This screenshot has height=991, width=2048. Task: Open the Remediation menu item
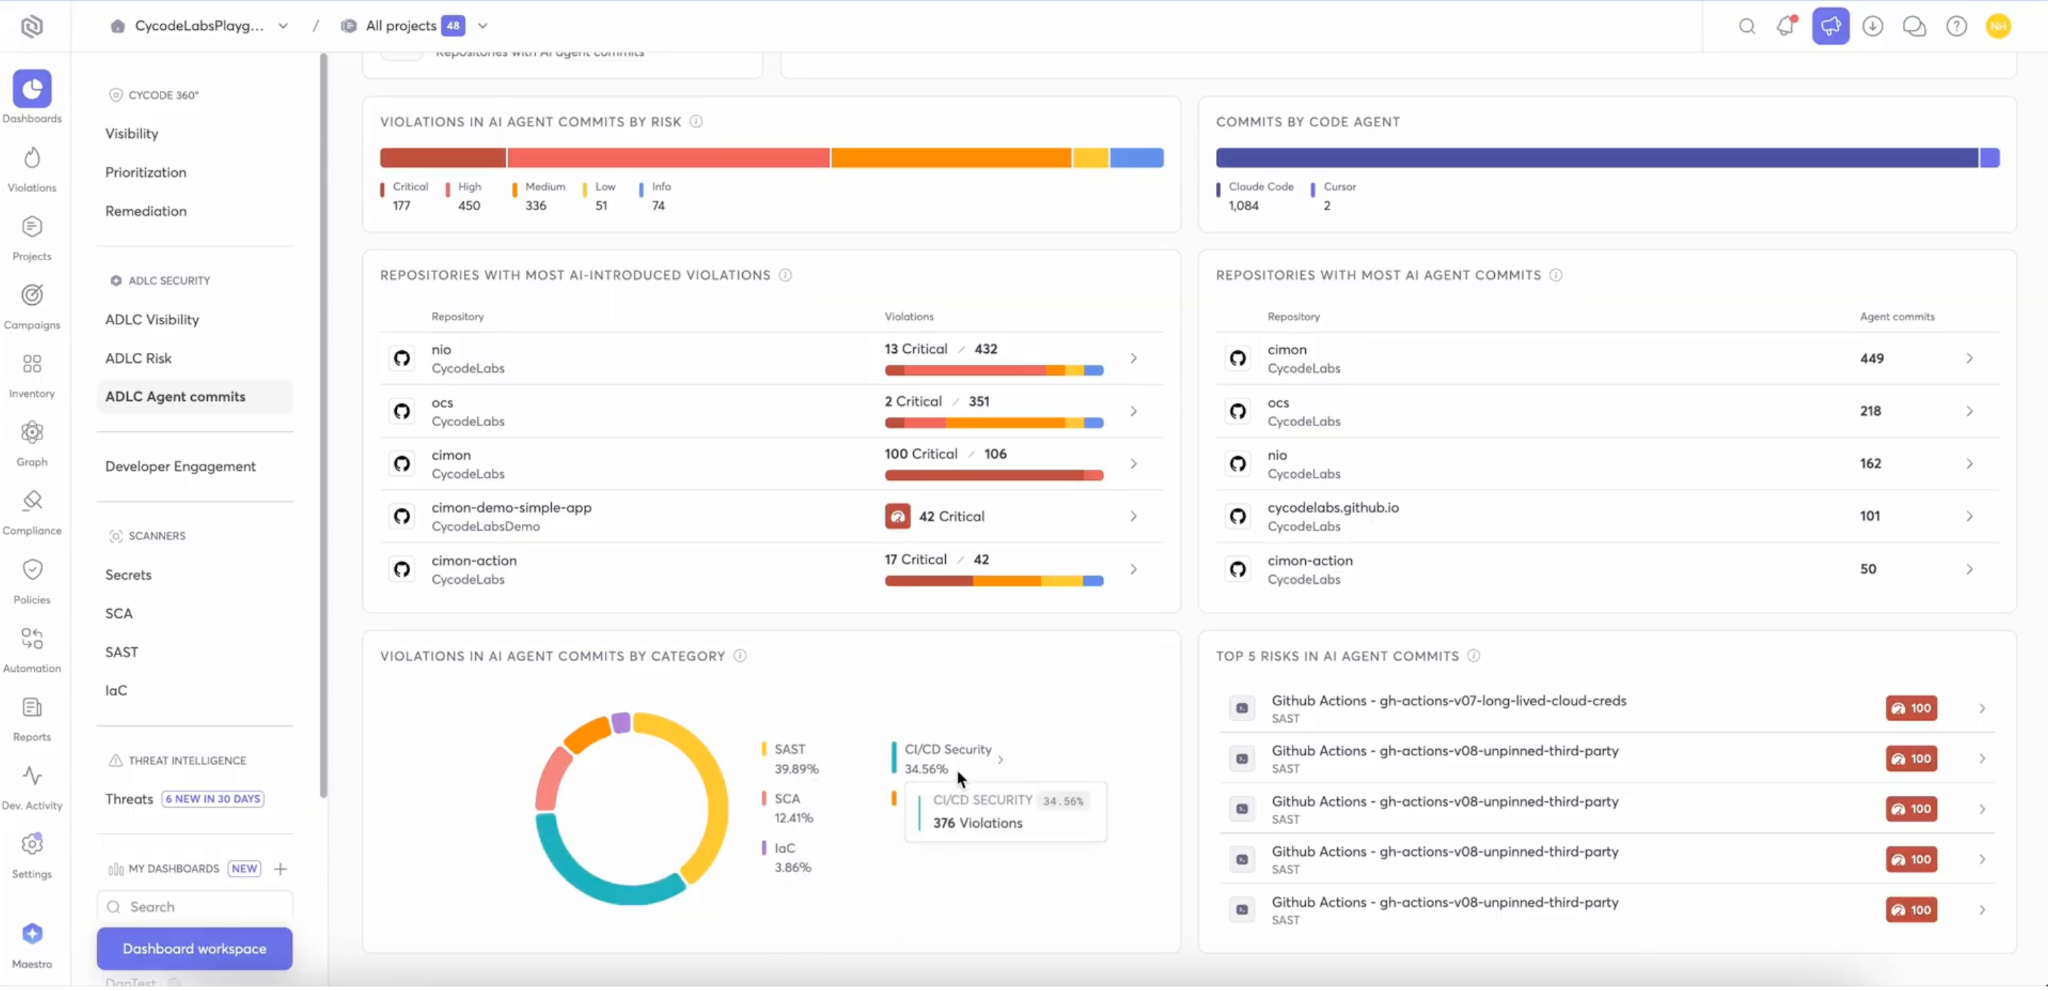click(146, 211)
